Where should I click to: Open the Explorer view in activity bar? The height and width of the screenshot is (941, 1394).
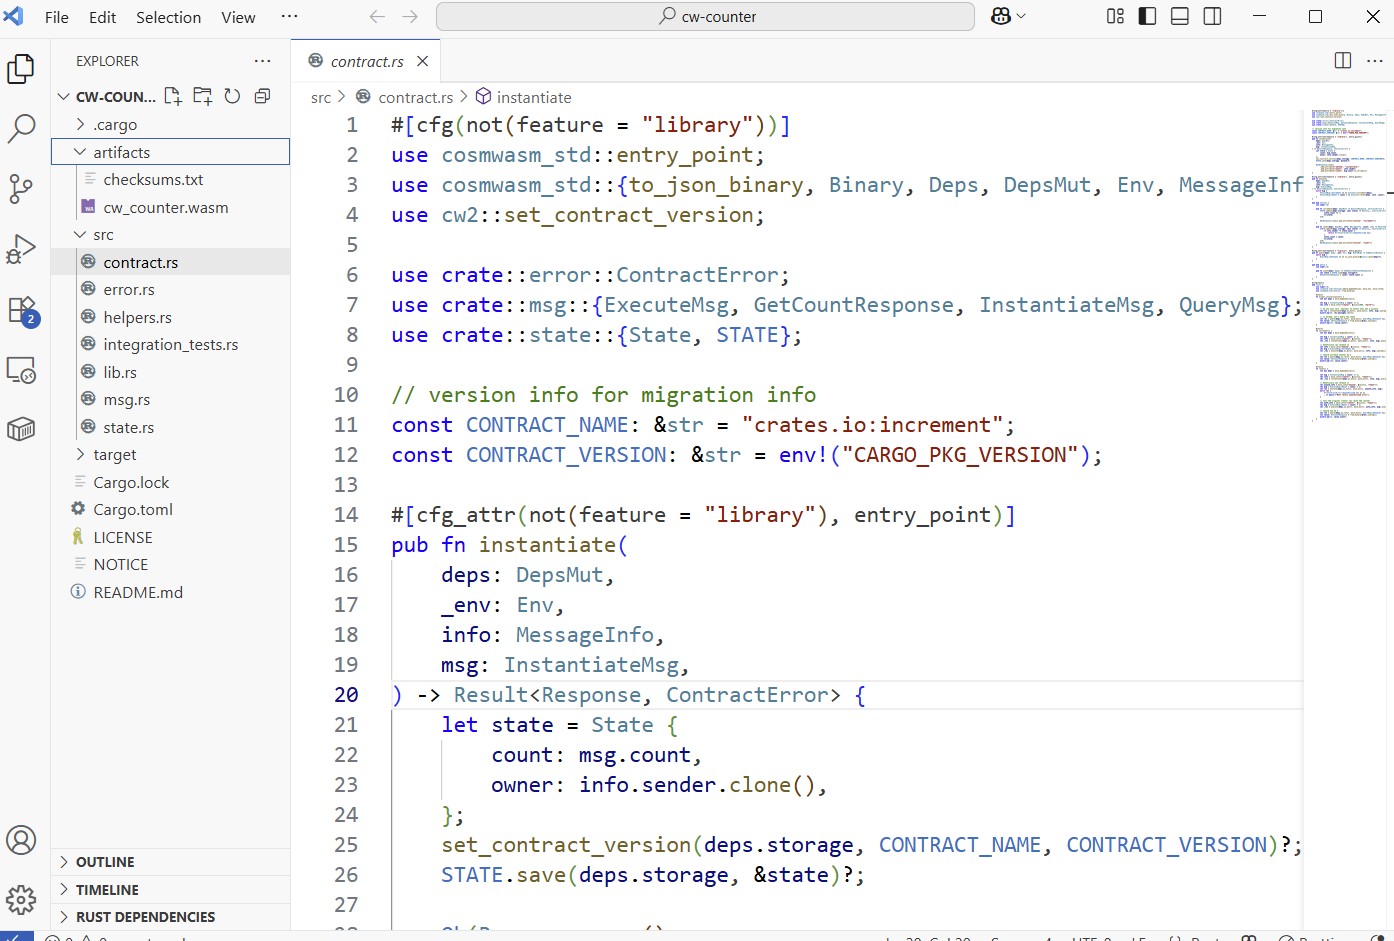tap(21, 69)
